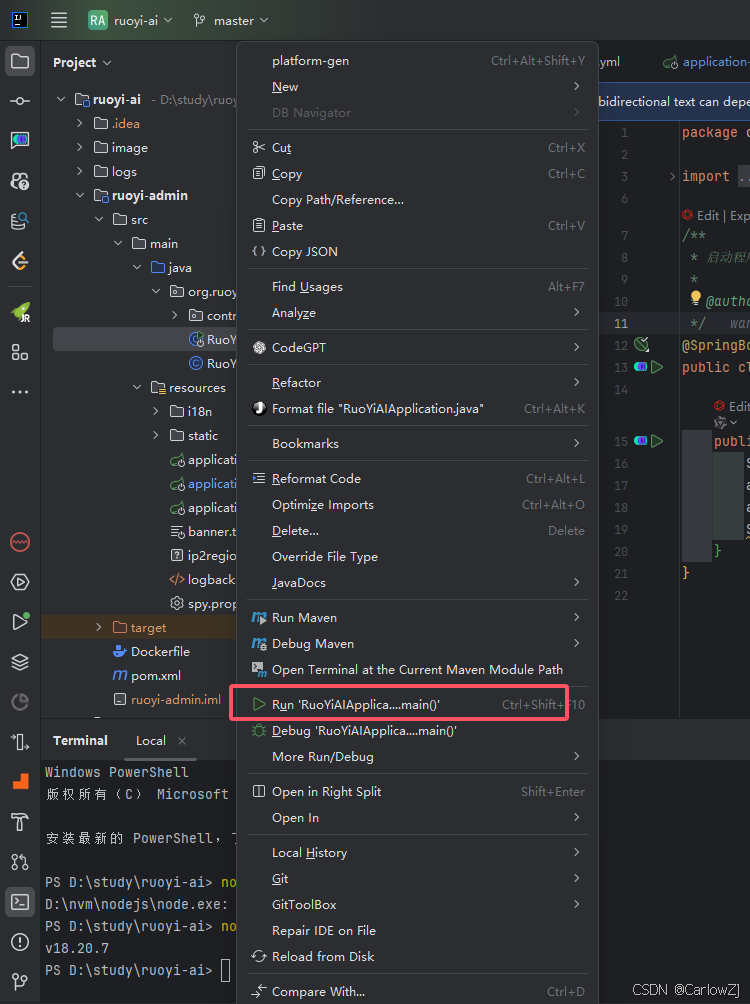Screen dimensions: 750x1004
Task: Close the Local terminal tab
Action: coord(182,741)
